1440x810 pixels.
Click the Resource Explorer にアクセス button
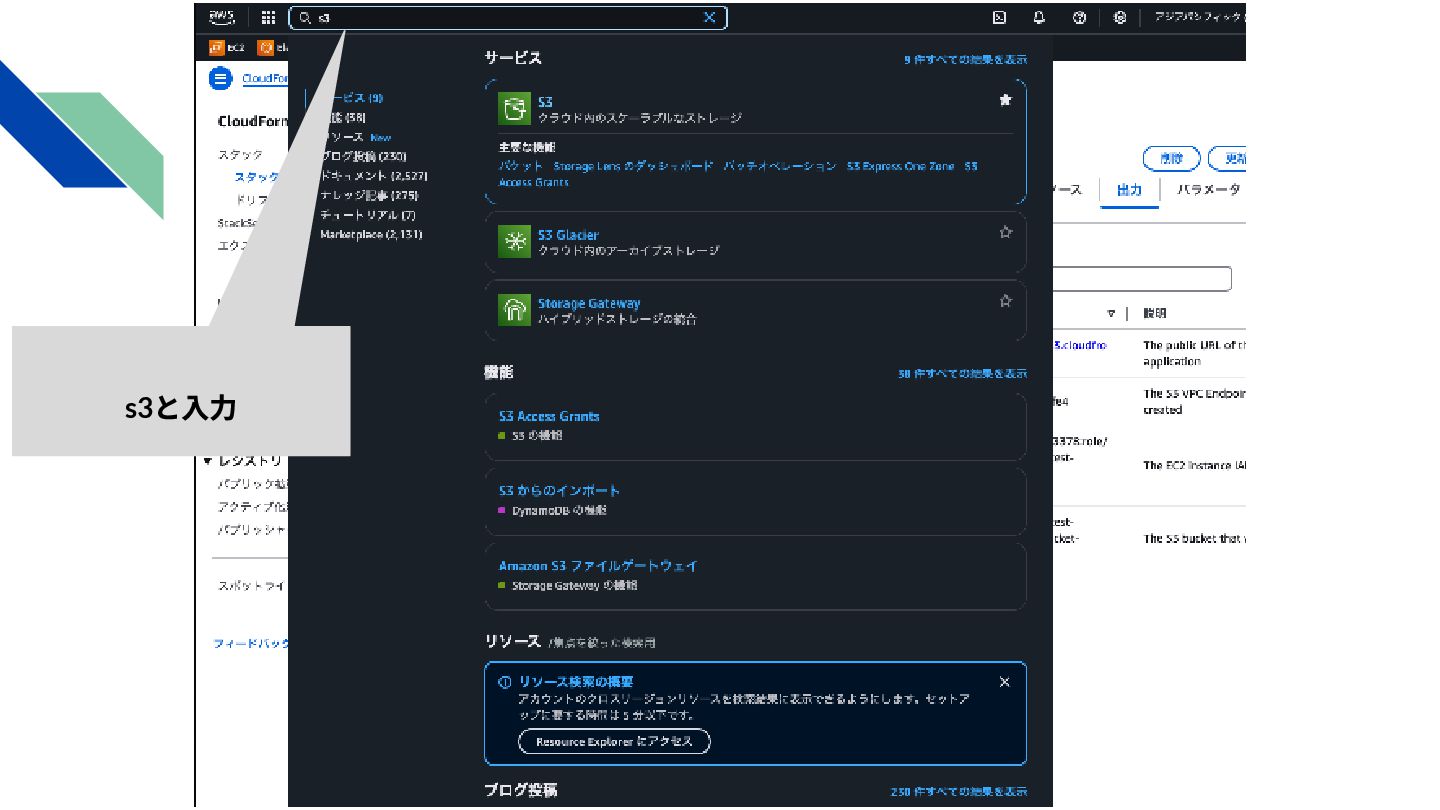click(x=614, y=741)
